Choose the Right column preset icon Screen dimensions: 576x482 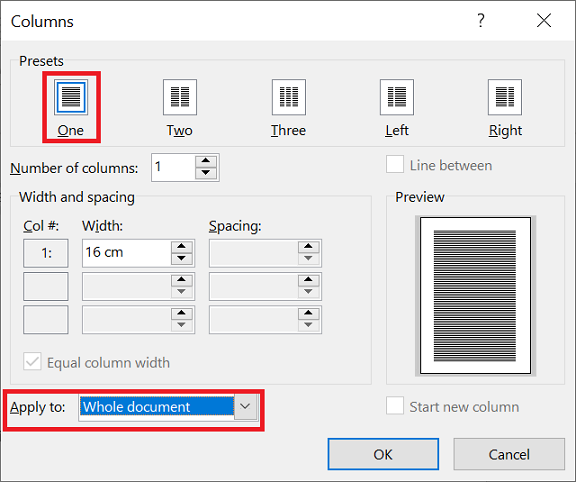point(505,97)
